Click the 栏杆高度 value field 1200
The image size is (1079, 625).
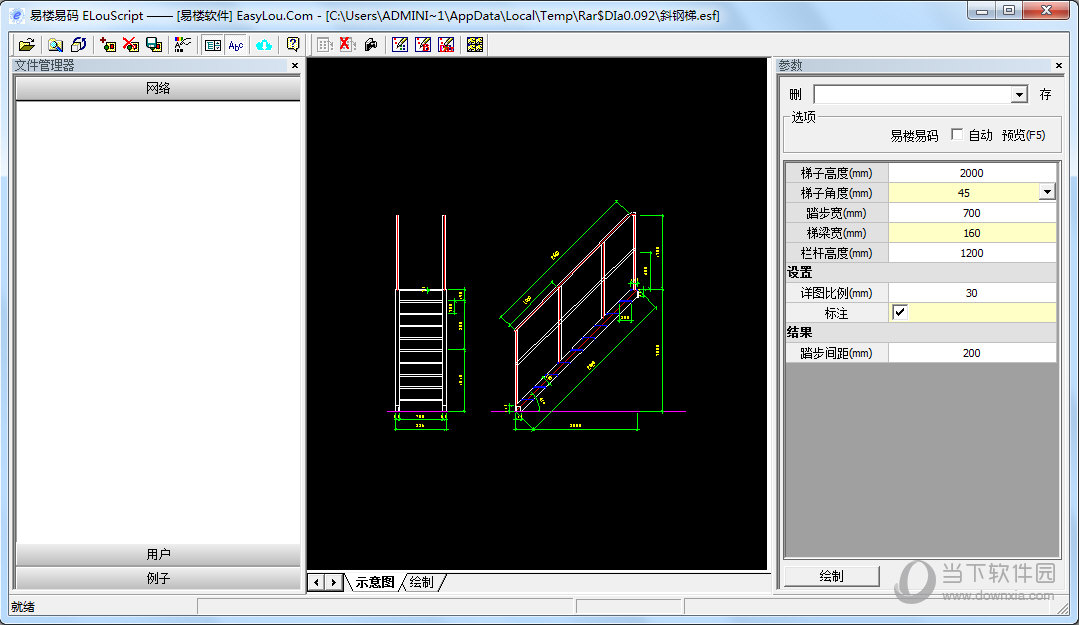point(972,253)
